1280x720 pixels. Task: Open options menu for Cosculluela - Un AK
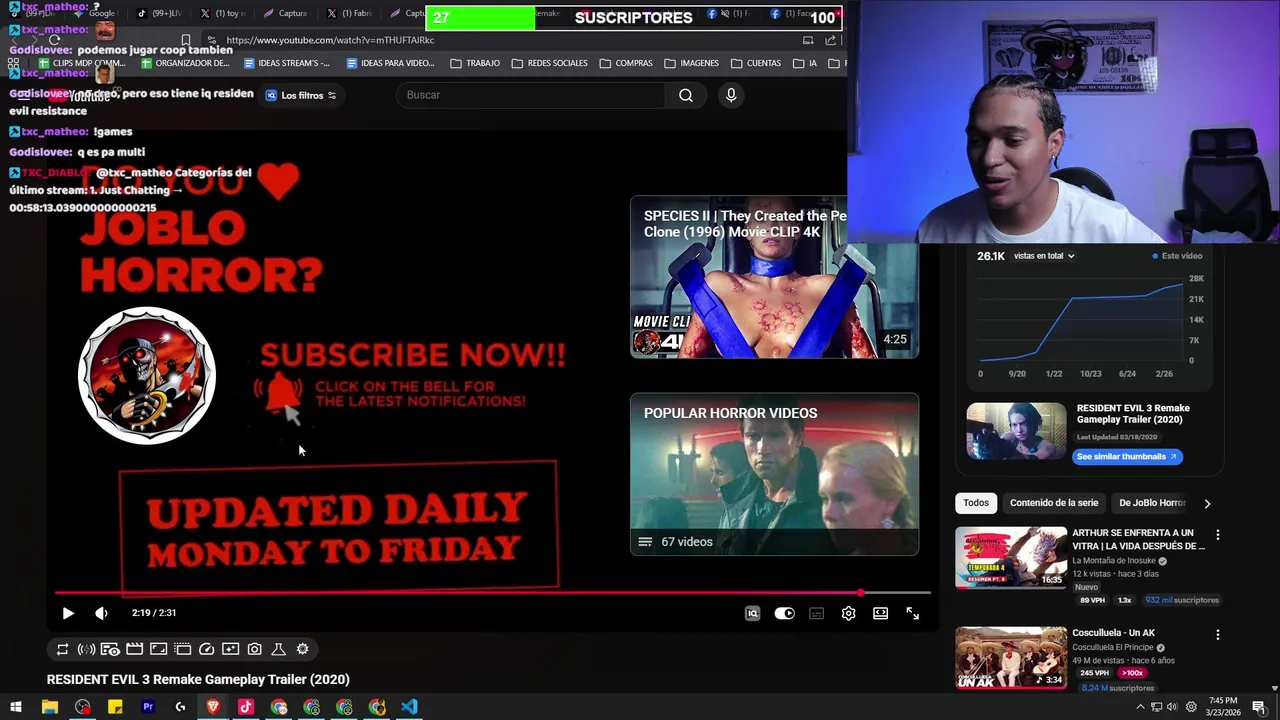[x=1217, y=635]
